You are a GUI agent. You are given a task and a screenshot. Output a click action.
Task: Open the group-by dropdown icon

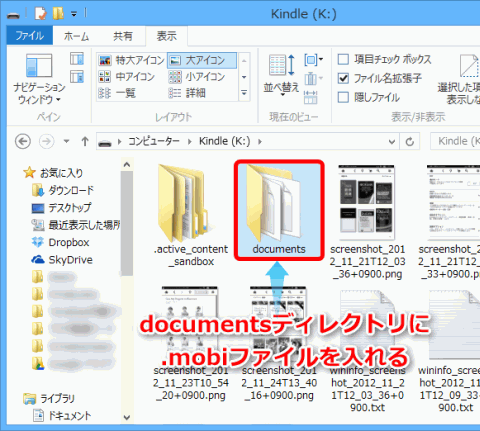(x=313, y=60)
